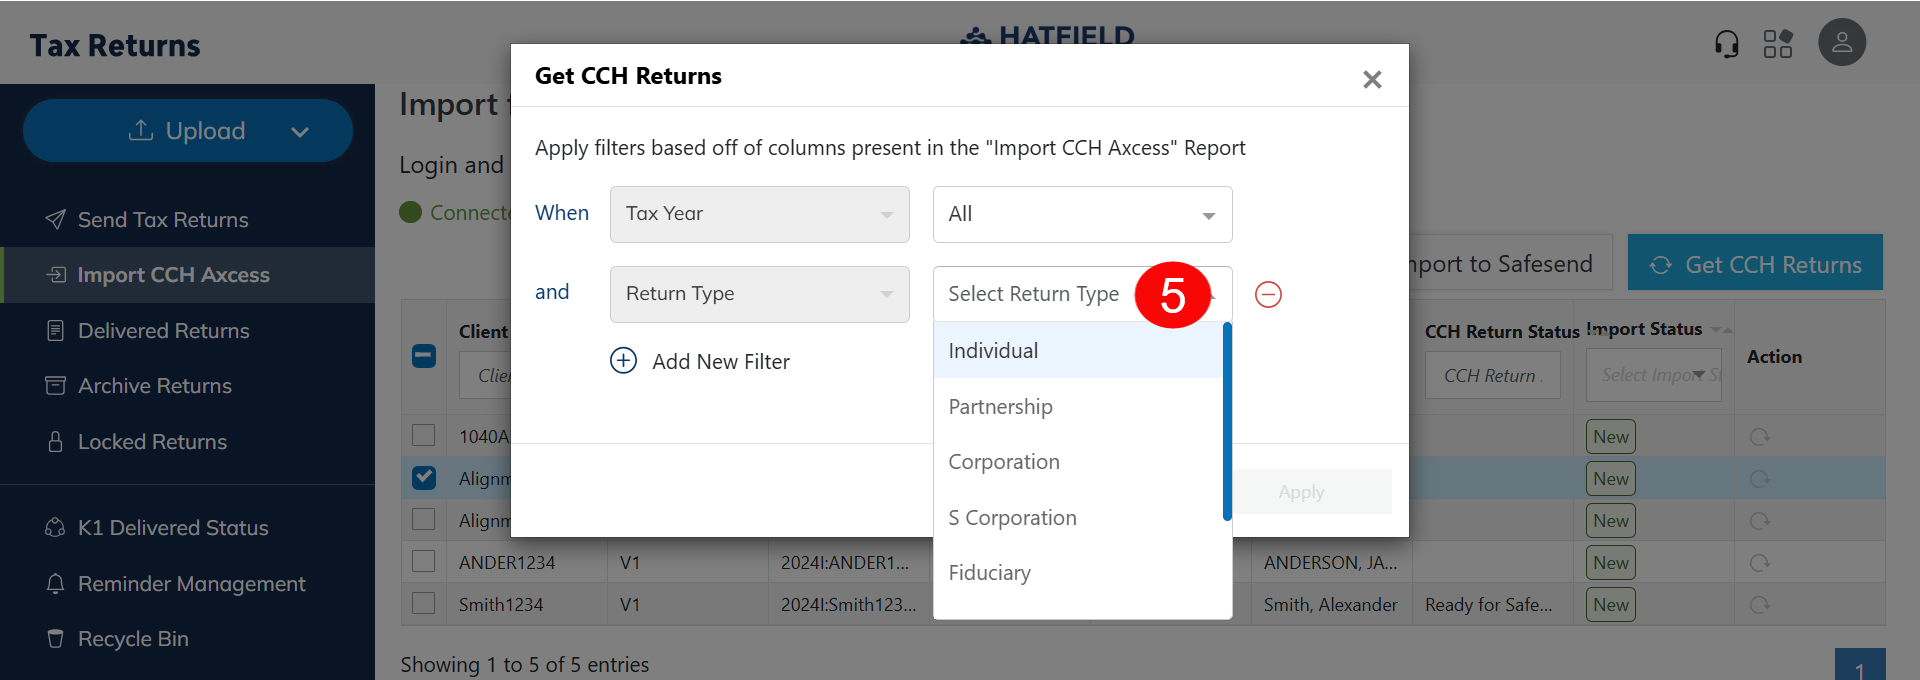The width and height of the screenshot is (1920, 680).
Task: Click the headset support icon
Action: [x=1726, y=44]
